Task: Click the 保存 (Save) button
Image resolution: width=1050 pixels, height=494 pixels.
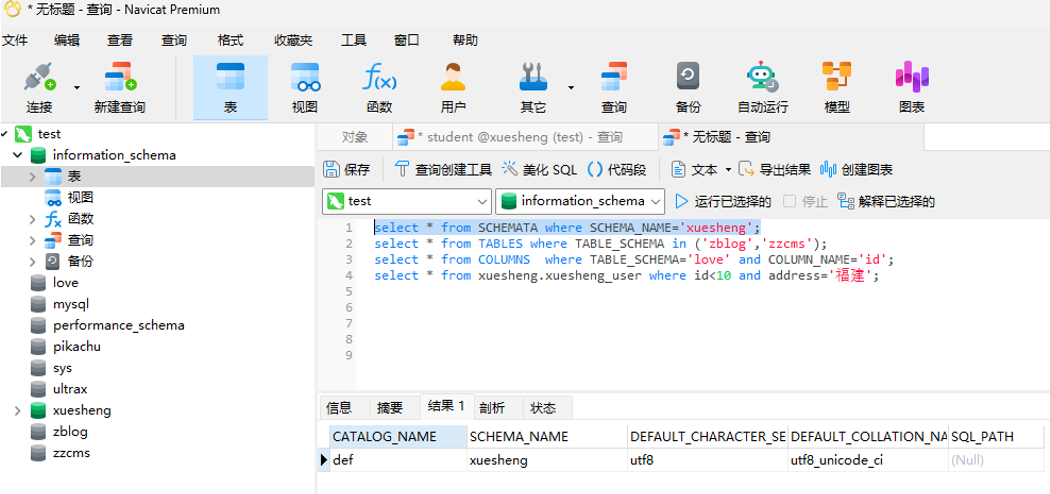Action: [347, 170]
